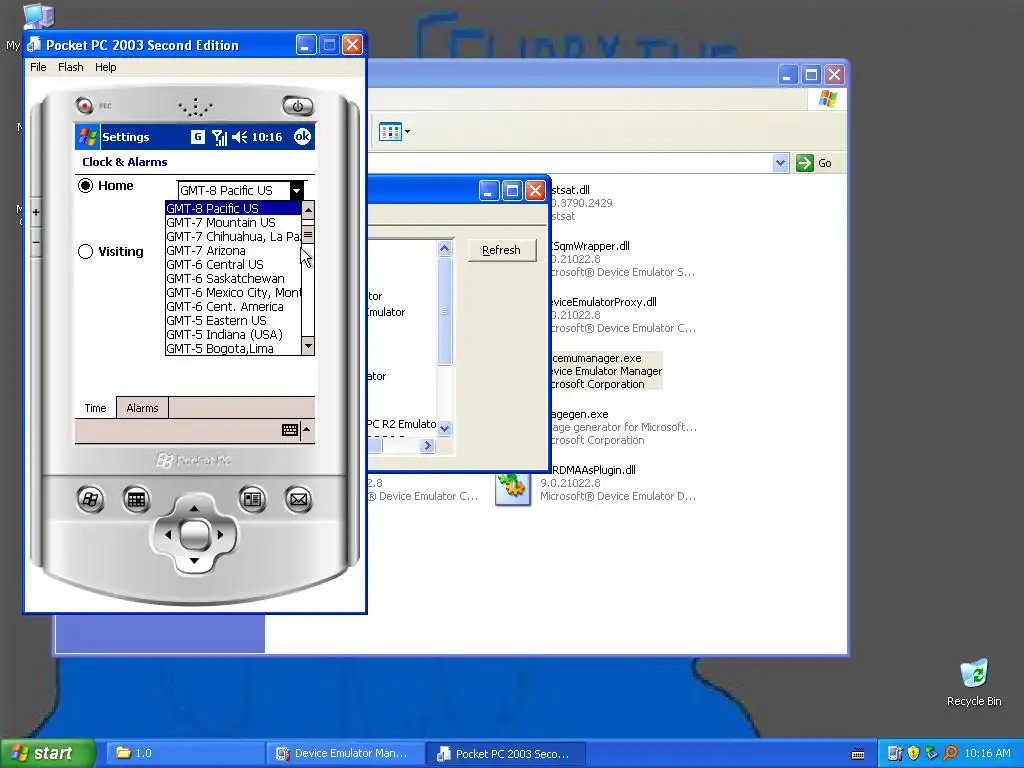The height and width of the screenshot is (768, 1024).
Task: Open the Windows Start menu
Action: (x=47, y=753)
